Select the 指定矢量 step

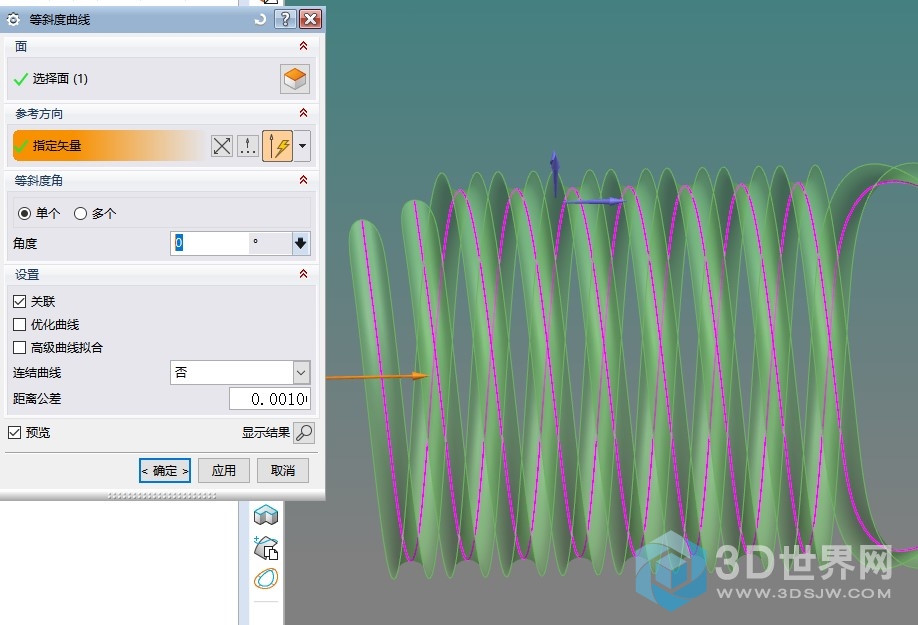[108, 146]
